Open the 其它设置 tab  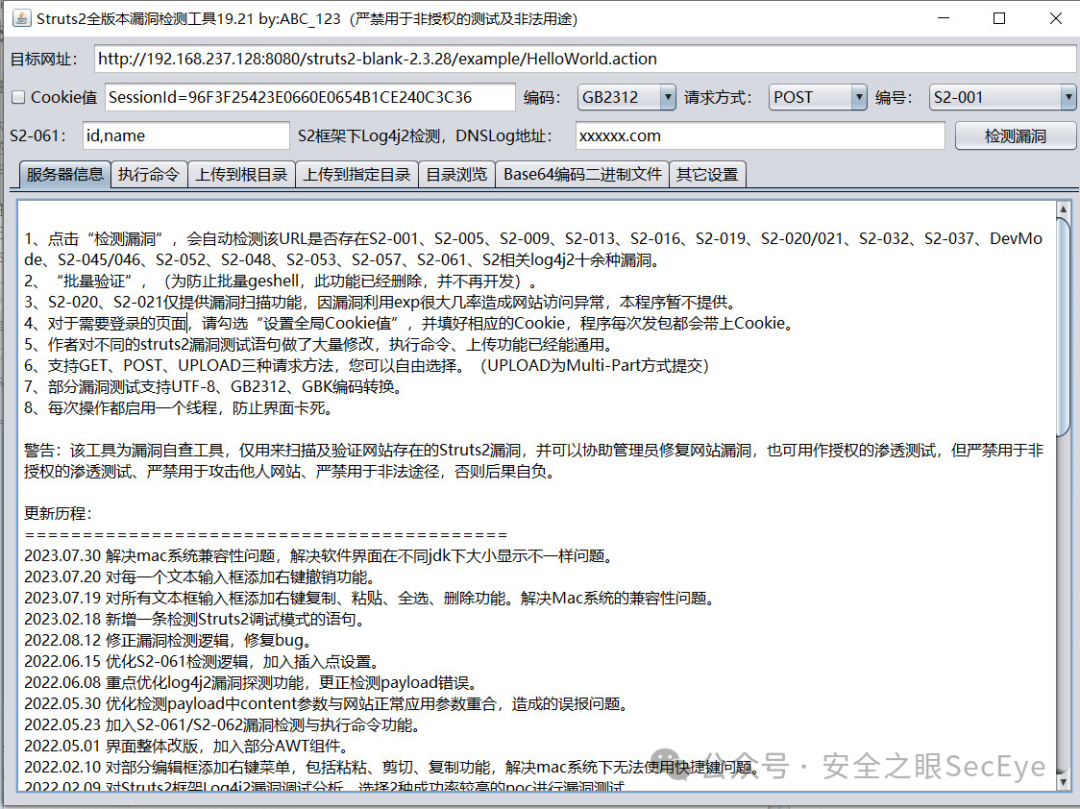click(707, 174)
